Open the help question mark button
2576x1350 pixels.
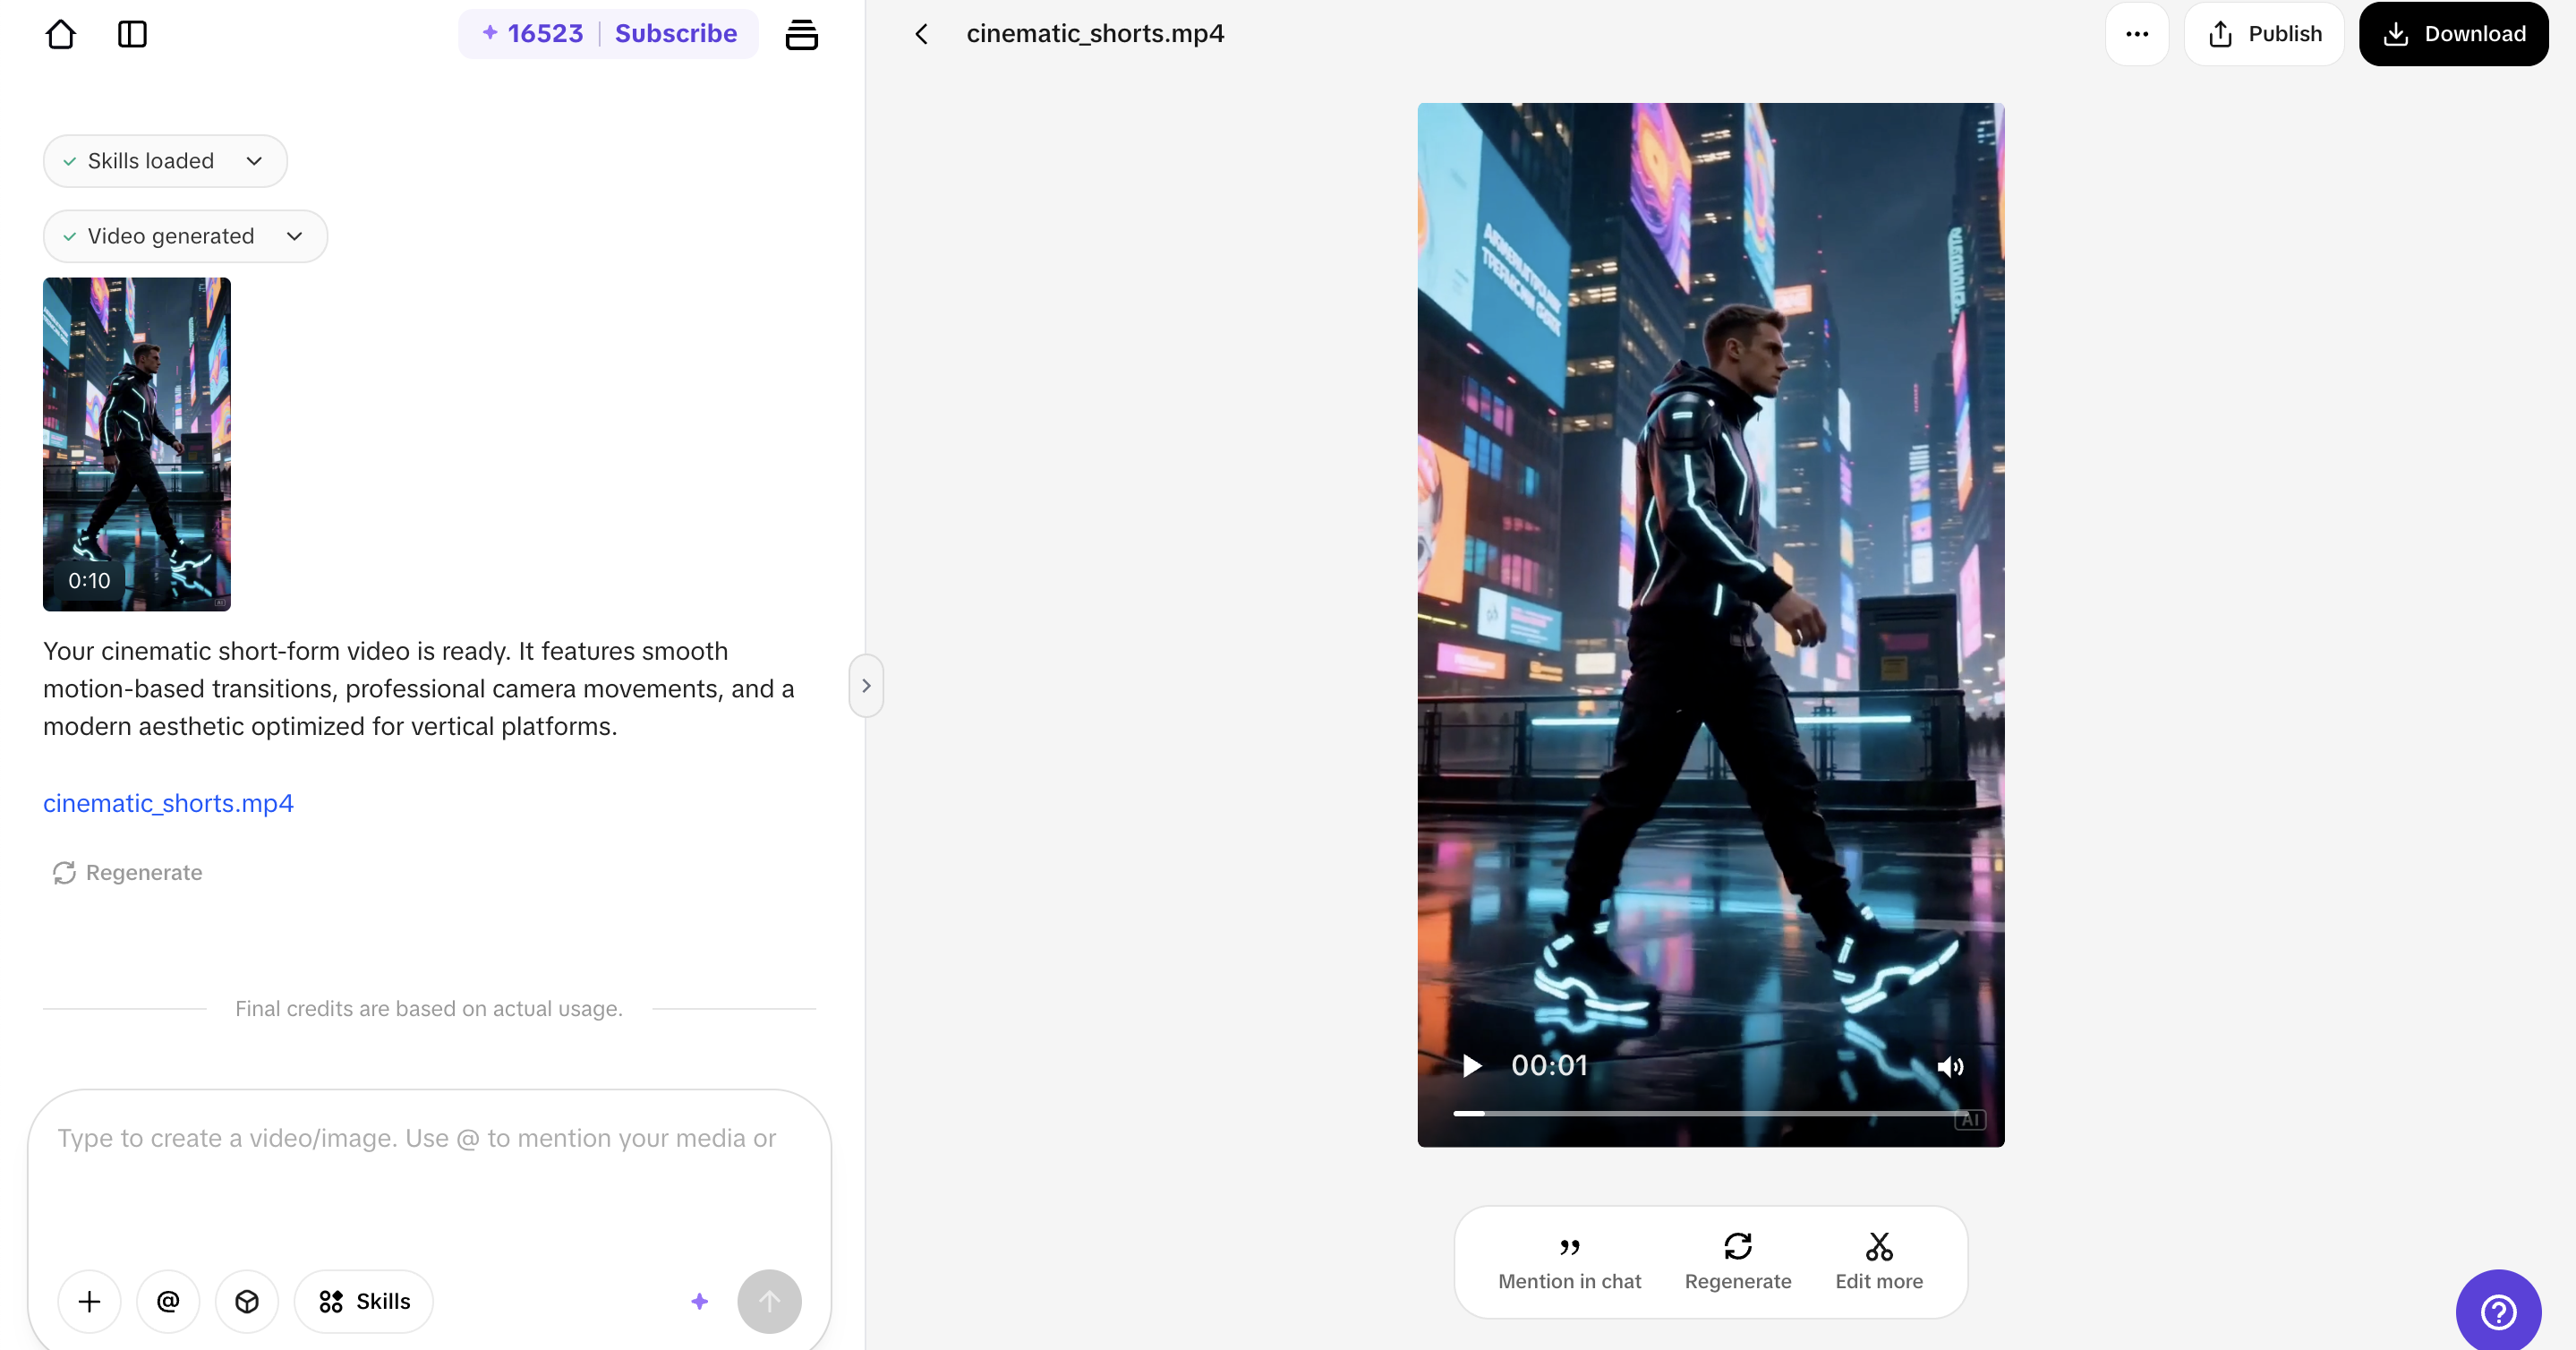click(2498, 1311)
